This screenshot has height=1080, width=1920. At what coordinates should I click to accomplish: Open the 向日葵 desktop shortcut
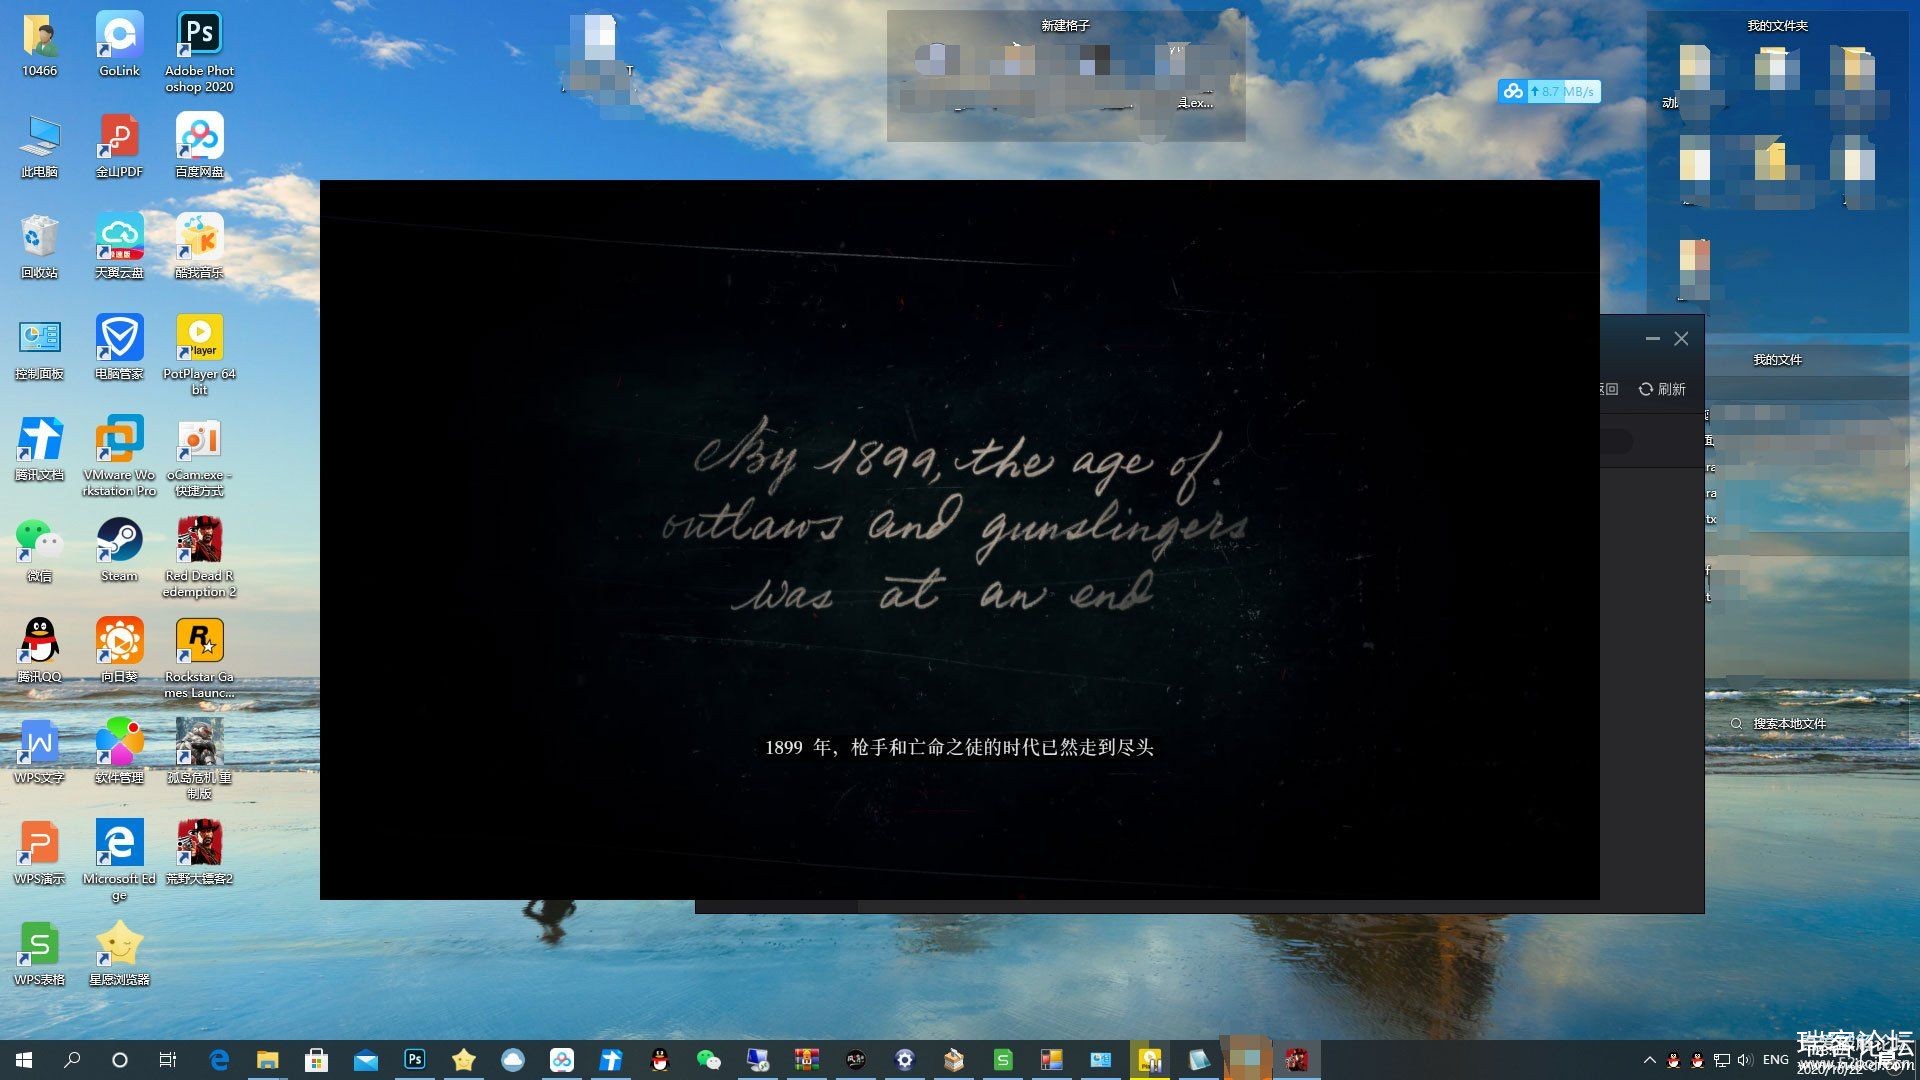pos(119,651)
